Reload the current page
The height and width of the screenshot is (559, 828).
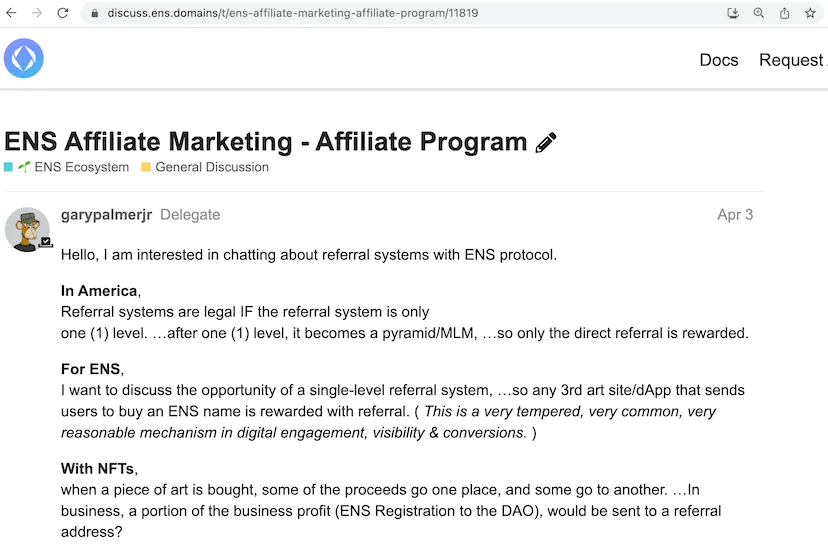pos(63,13)
